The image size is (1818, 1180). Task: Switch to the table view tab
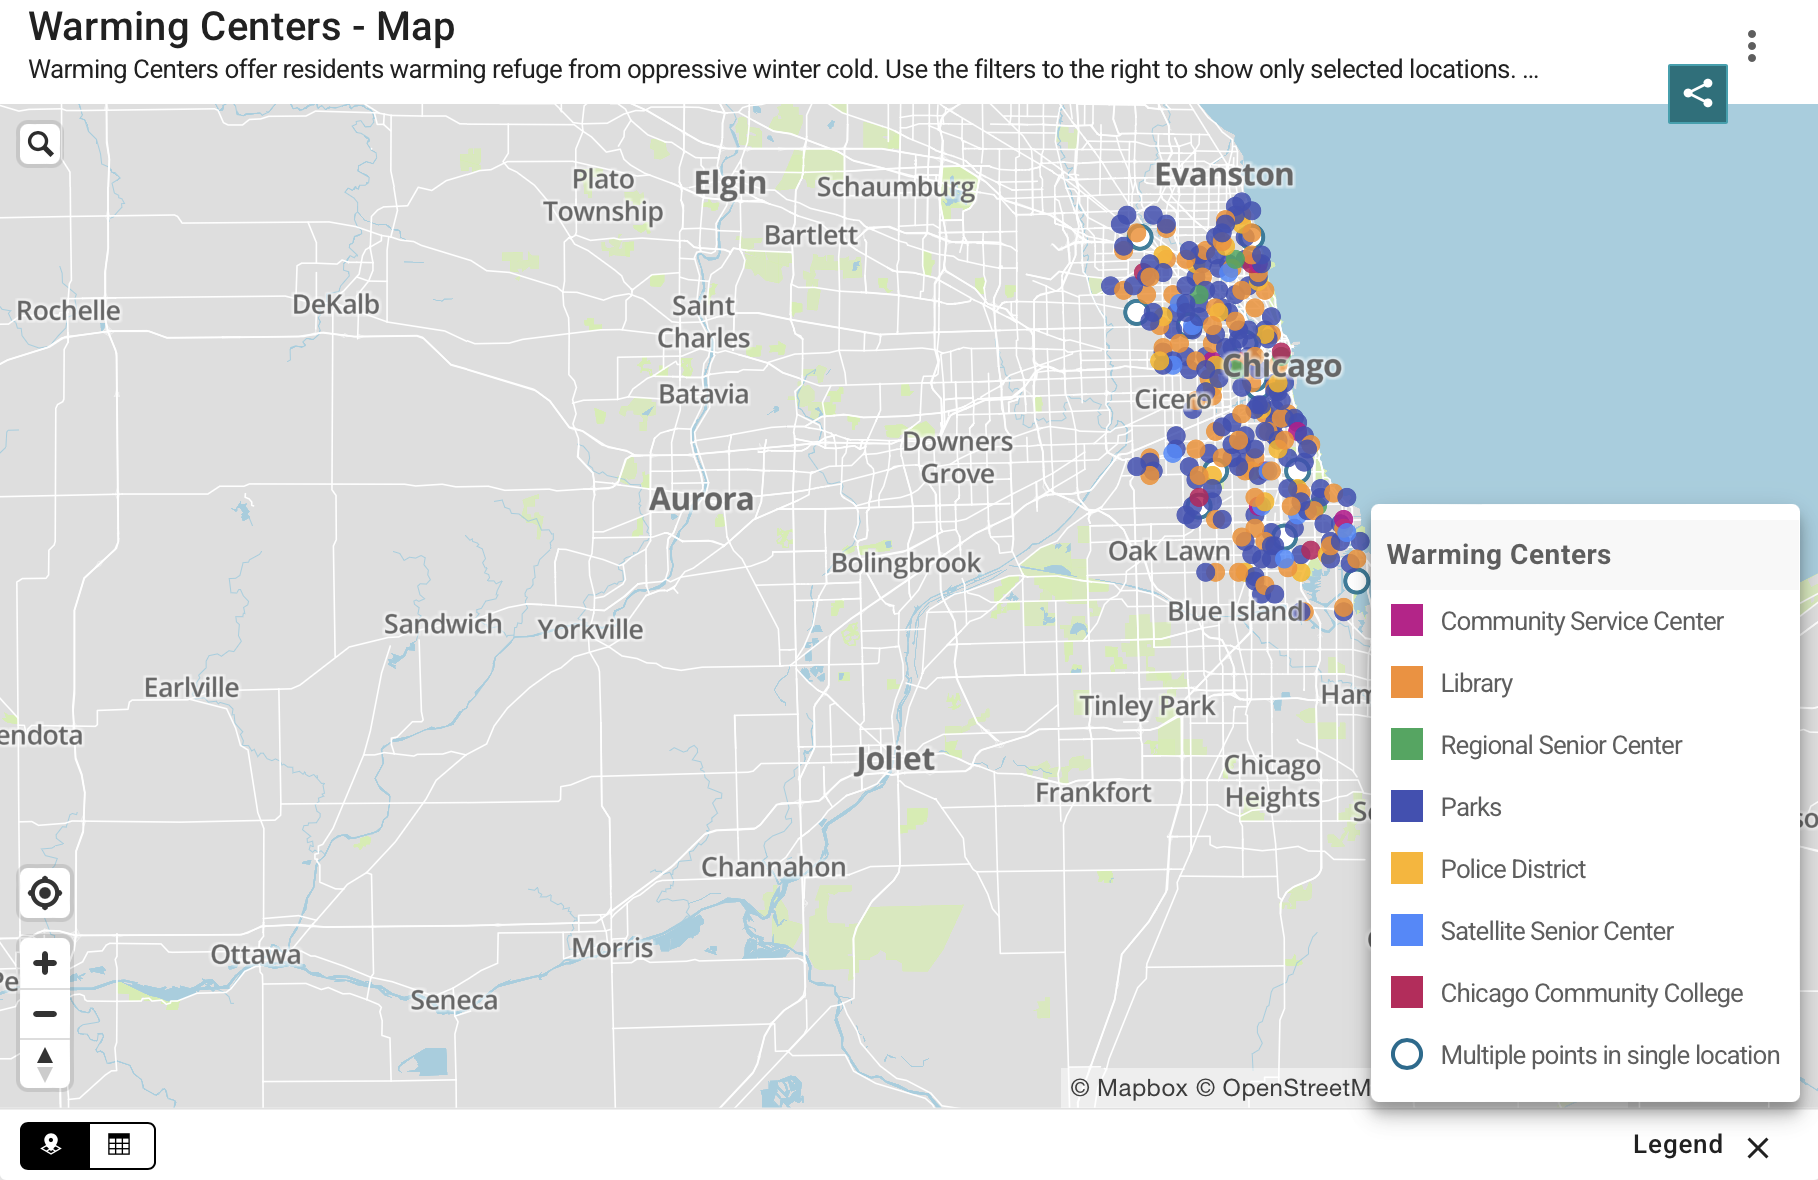(119, 1145)
